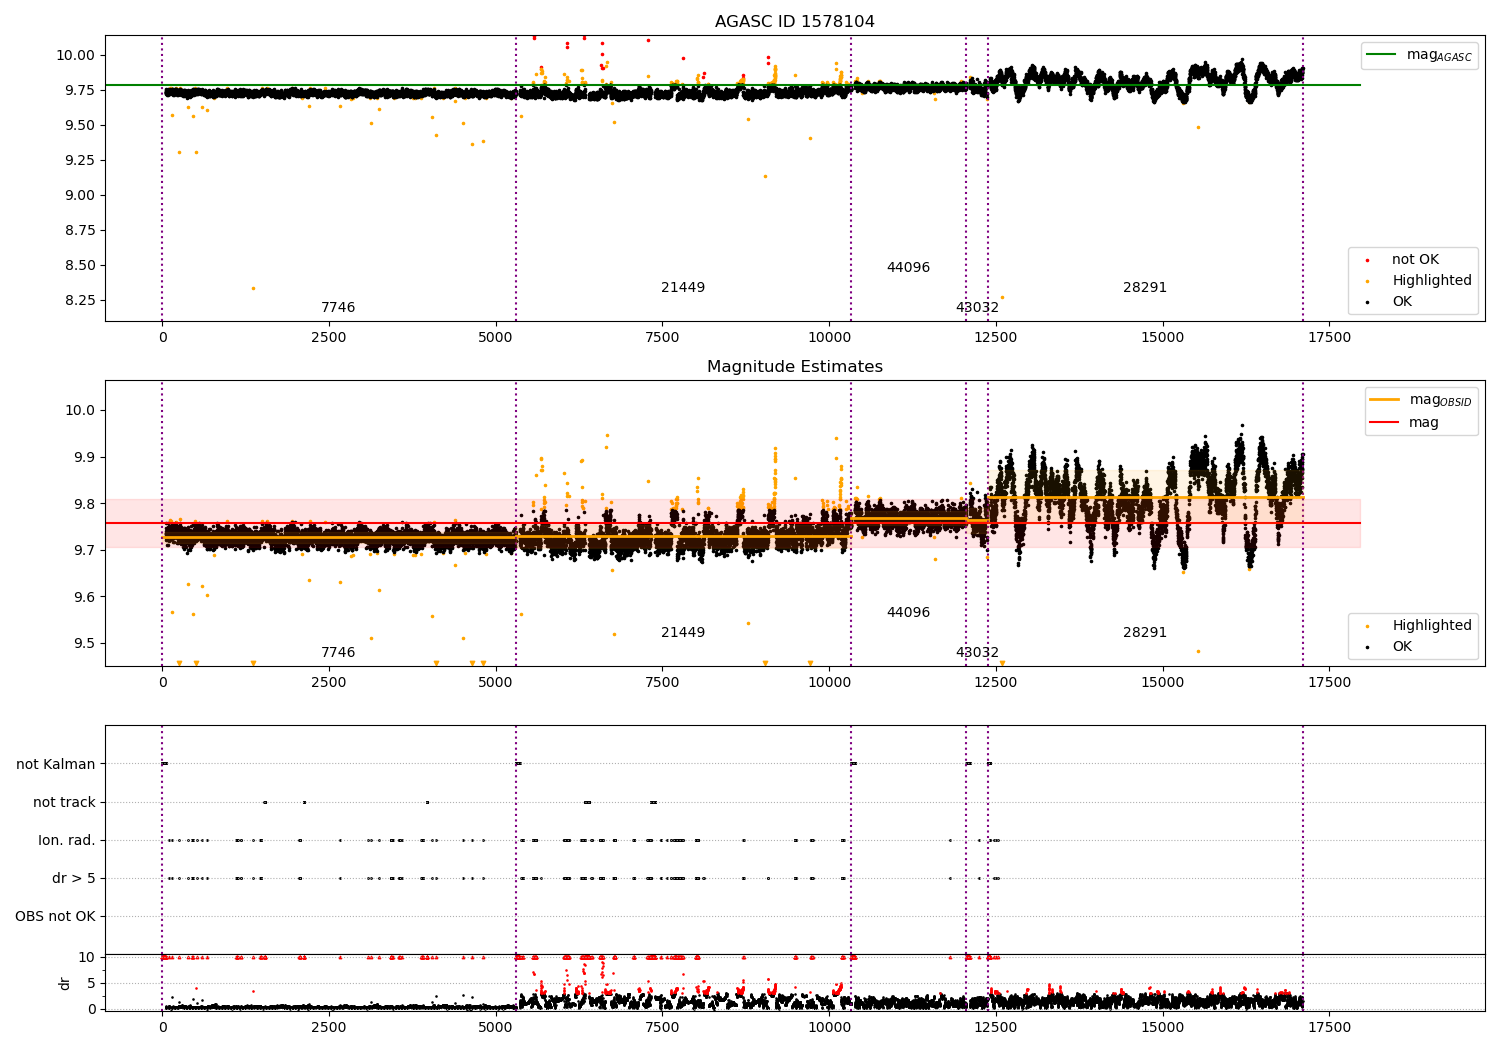Click the "not OK" legend label

[1415, 260]
